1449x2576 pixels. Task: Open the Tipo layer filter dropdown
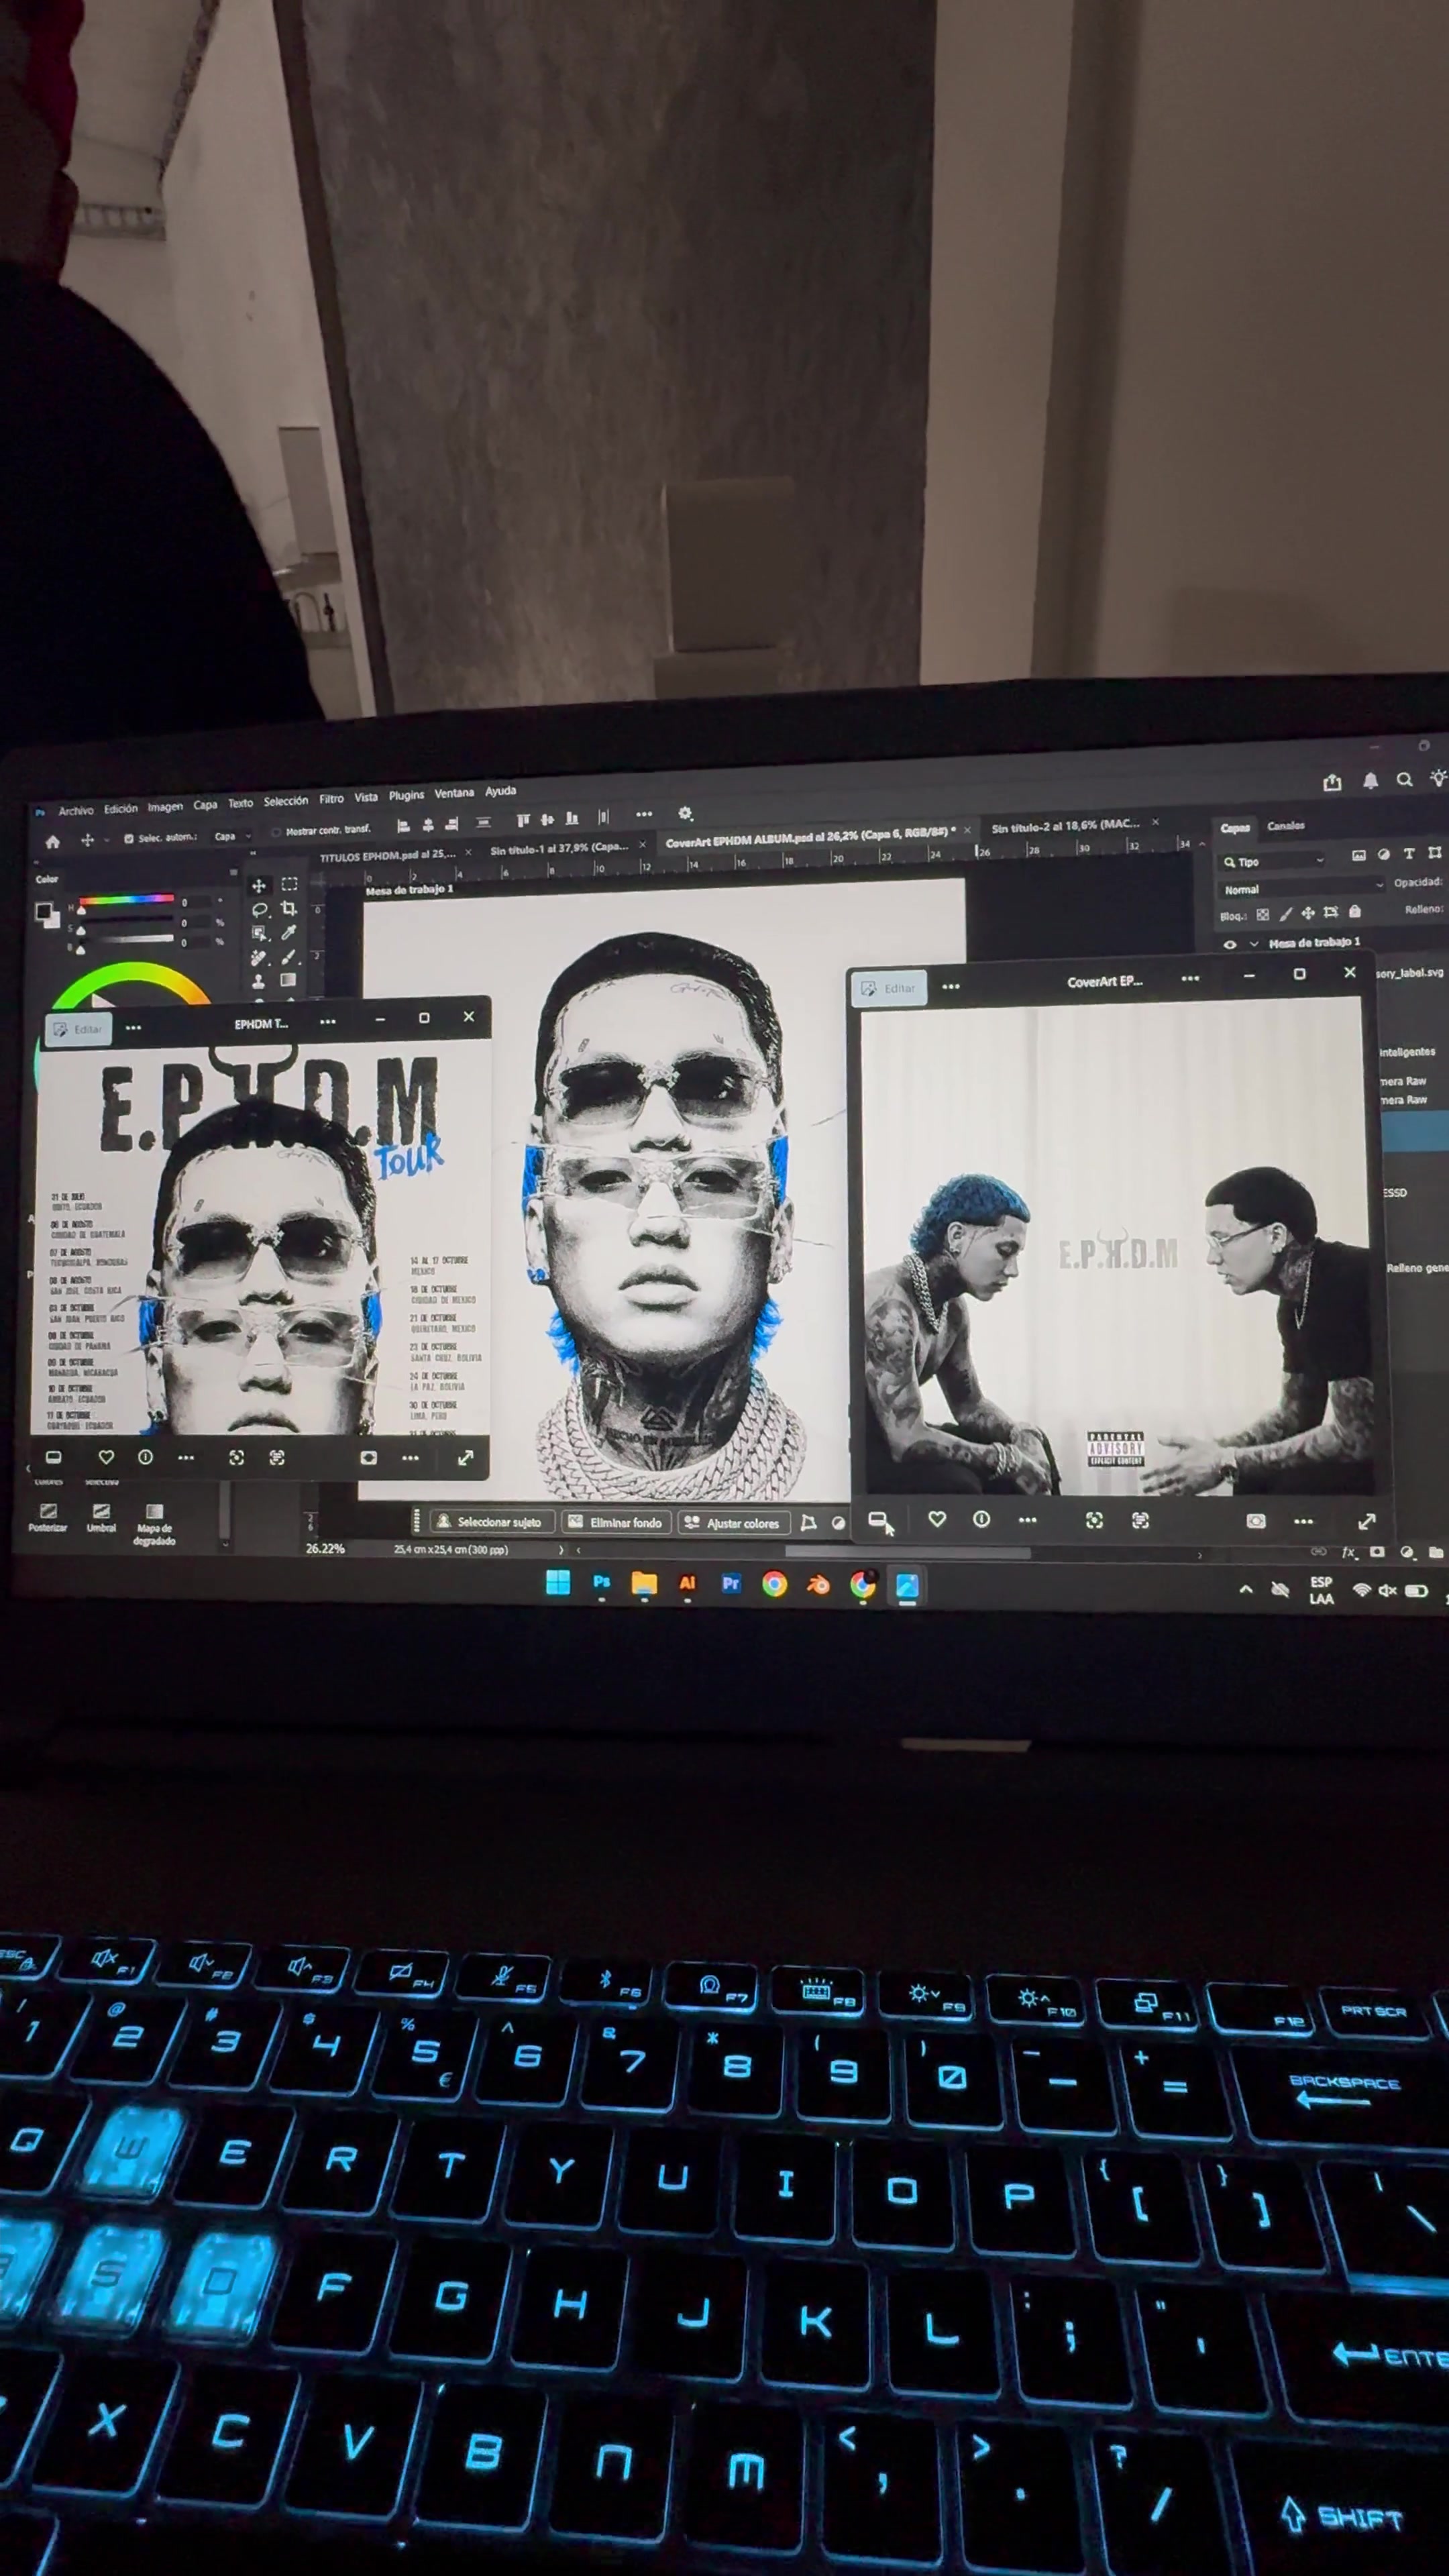pyautogui.click(x=1273, y=861)
